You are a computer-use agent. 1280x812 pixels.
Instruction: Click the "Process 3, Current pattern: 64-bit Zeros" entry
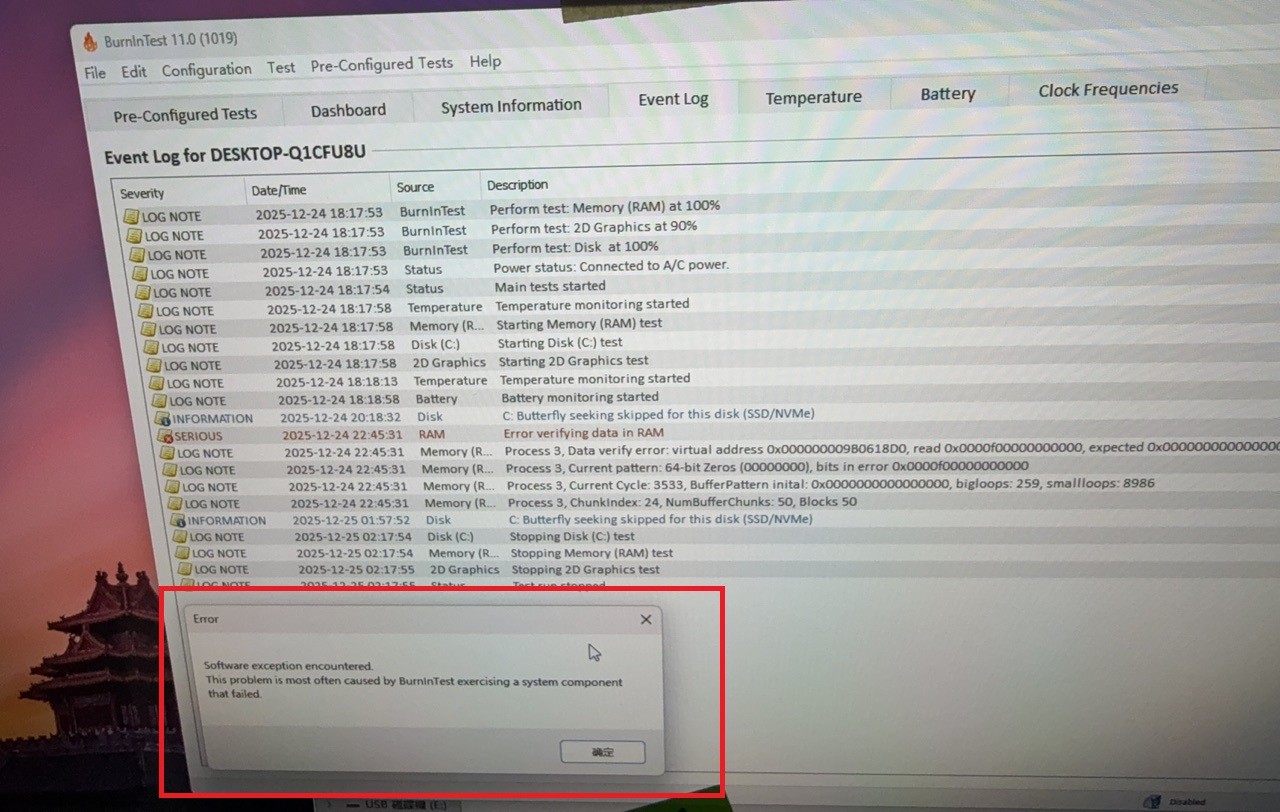[767, 466]
